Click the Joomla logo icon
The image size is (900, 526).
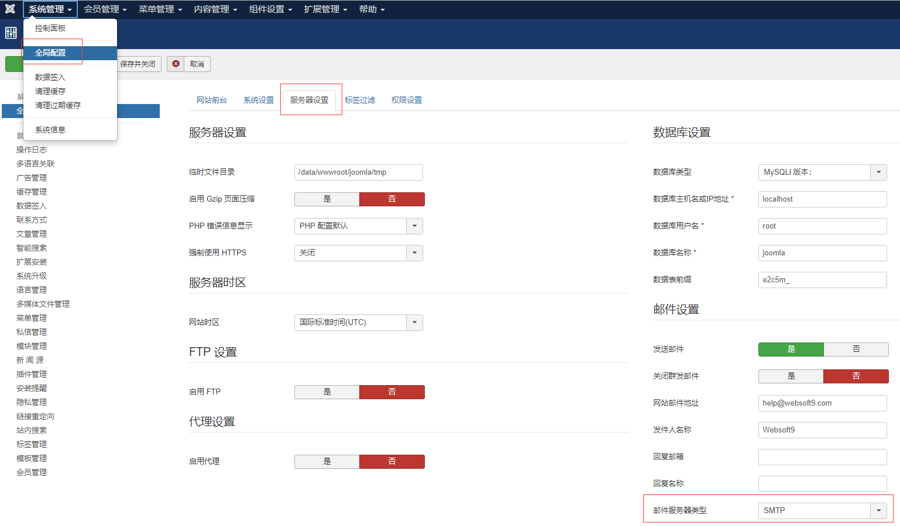click(10, 9)
